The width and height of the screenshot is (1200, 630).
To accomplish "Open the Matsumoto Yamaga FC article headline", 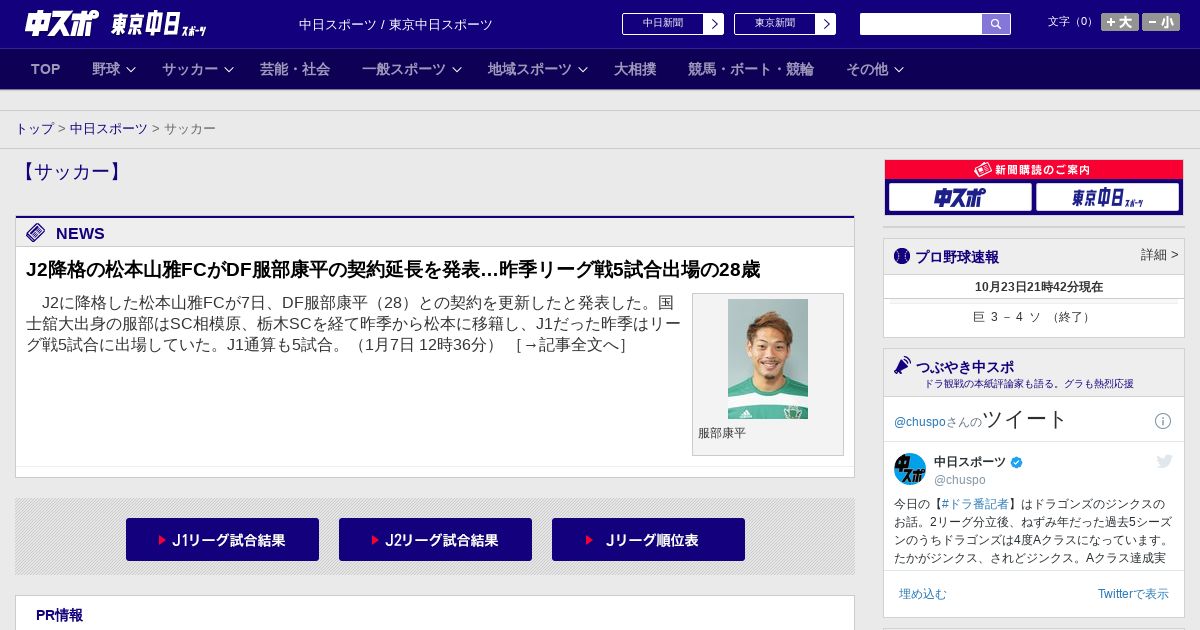I will tap(393, 269).
